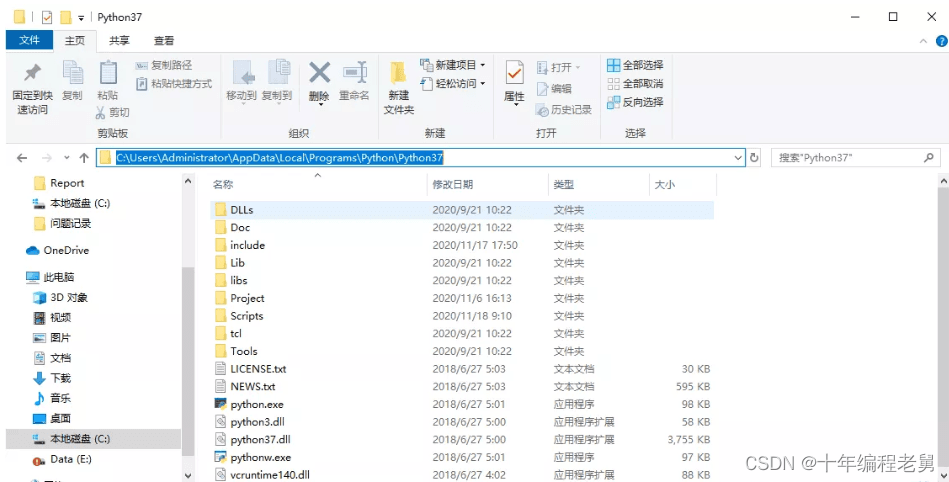Click History (历史记录) icon

pyautogui.click(x=542, y=110)
